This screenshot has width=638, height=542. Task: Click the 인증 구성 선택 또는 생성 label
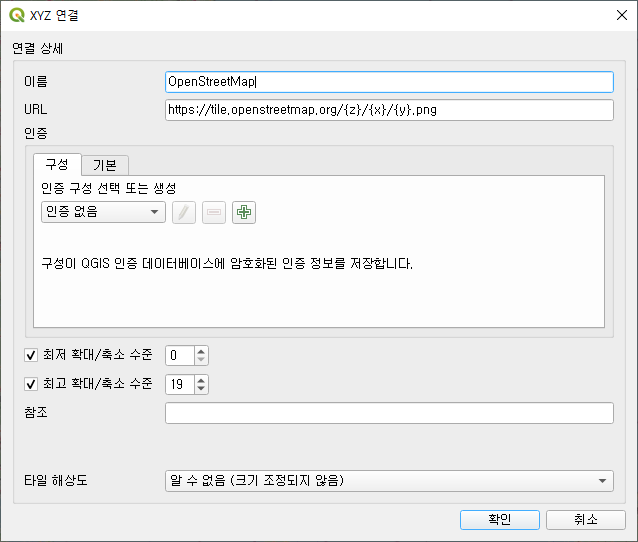109,188
